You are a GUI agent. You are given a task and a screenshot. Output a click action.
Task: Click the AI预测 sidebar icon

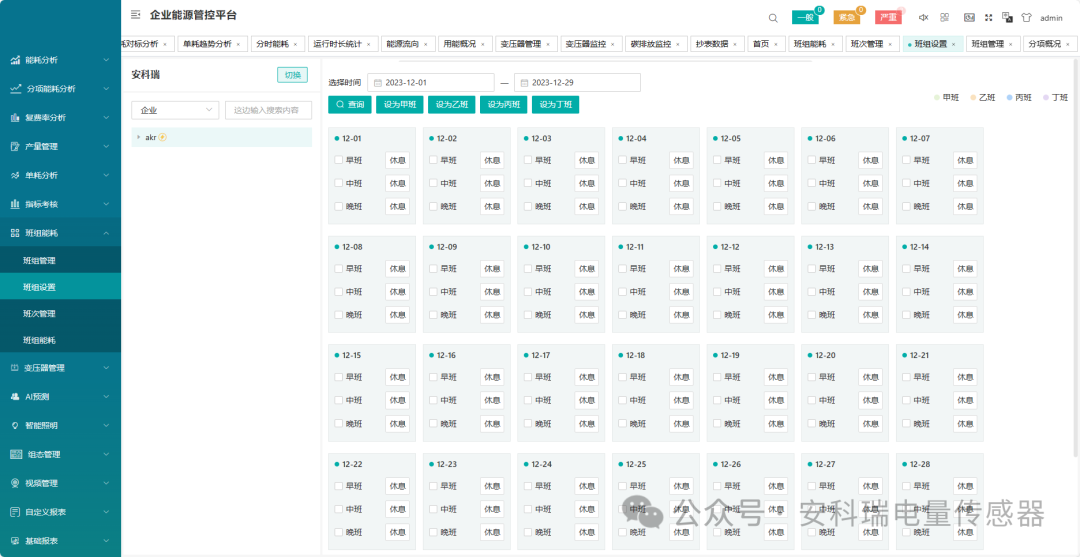point(15,397)
